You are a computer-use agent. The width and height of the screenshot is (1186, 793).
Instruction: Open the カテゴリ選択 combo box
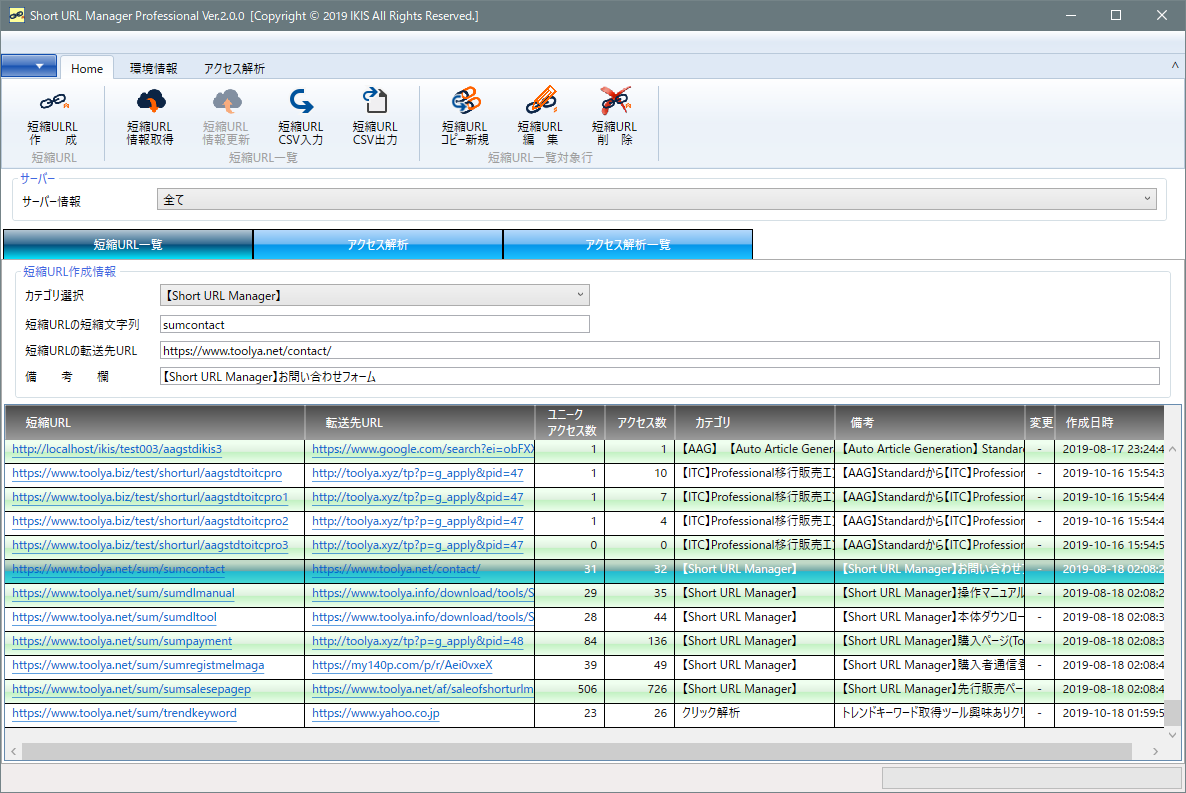[x=374, y=295]
